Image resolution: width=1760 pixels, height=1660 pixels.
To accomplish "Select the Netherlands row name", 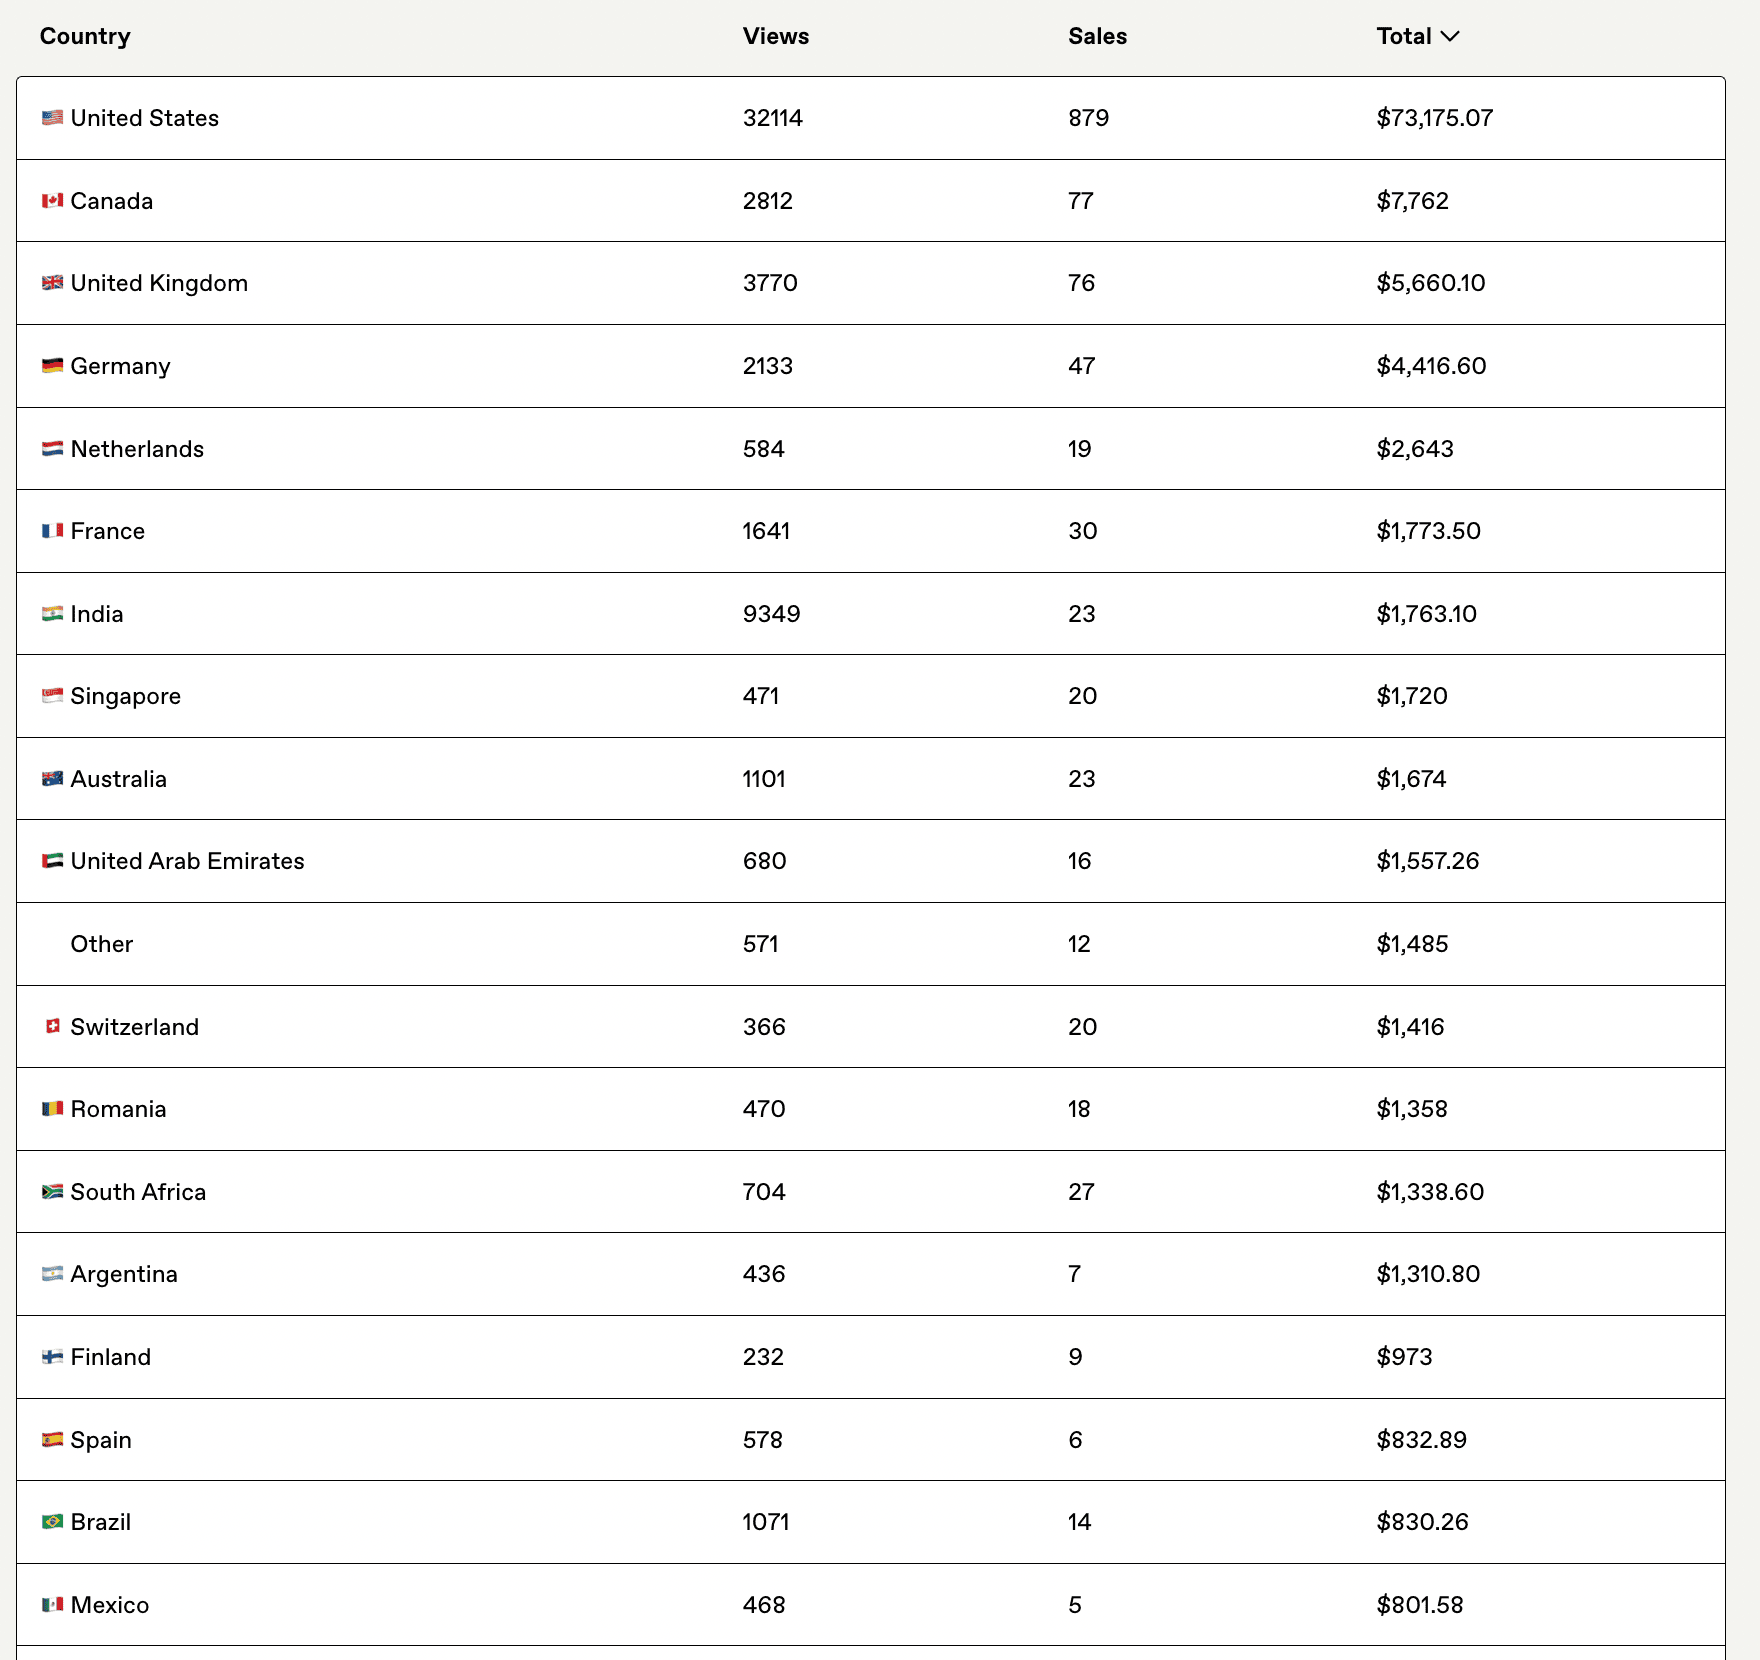I will [x=137, y=449].
